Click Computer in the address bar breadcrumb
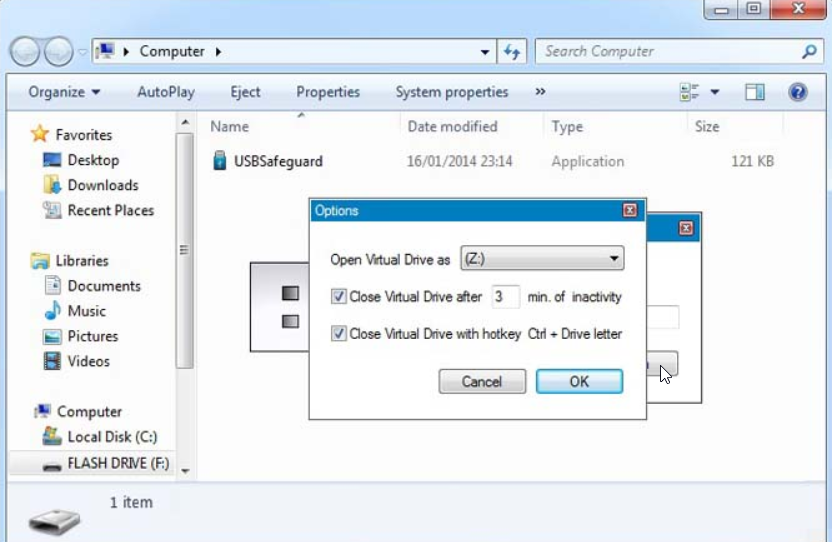832x542 pixels. (172, 51)
